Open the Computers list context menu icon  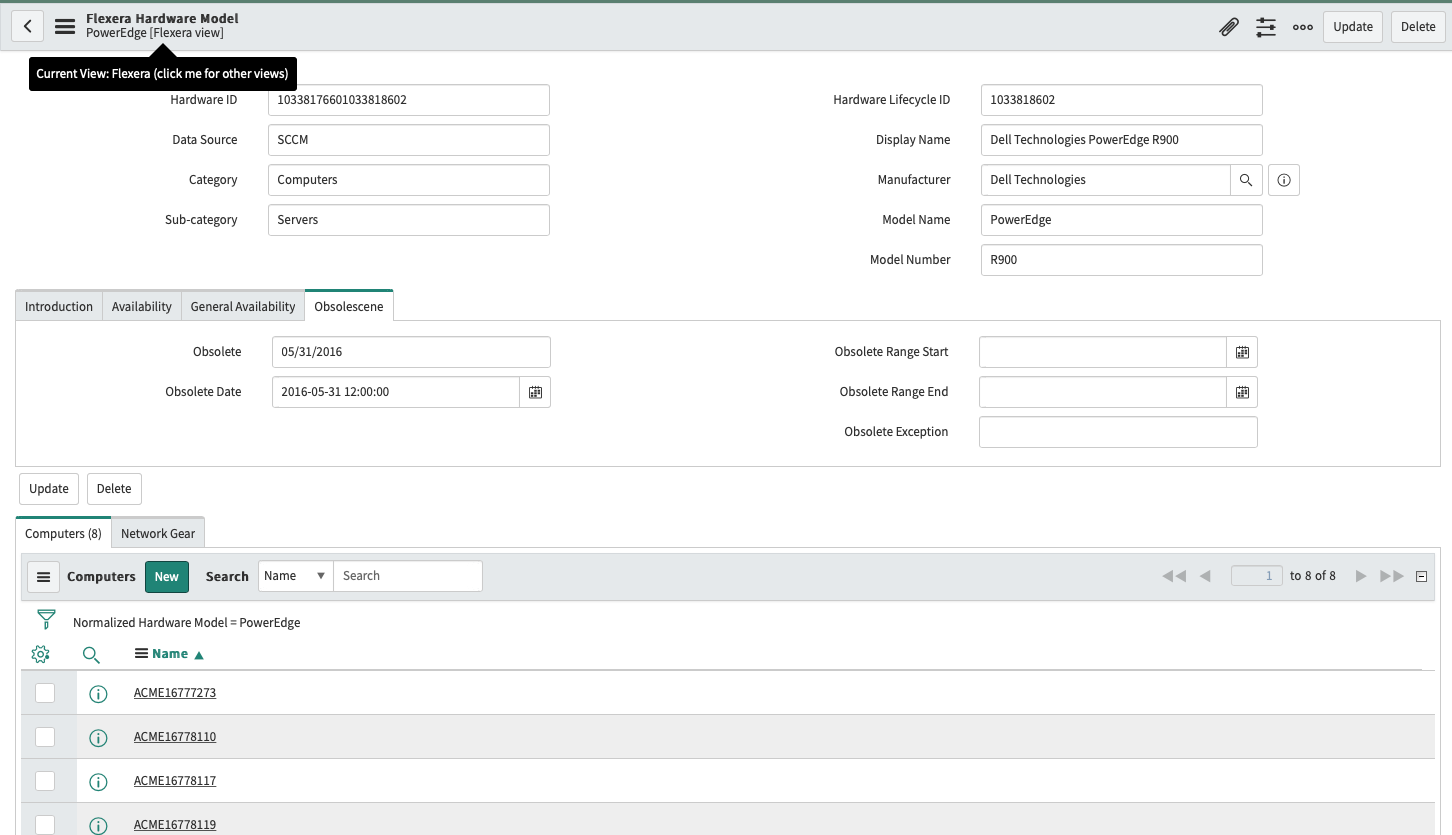pyautogui.click(x=43, y=576)
